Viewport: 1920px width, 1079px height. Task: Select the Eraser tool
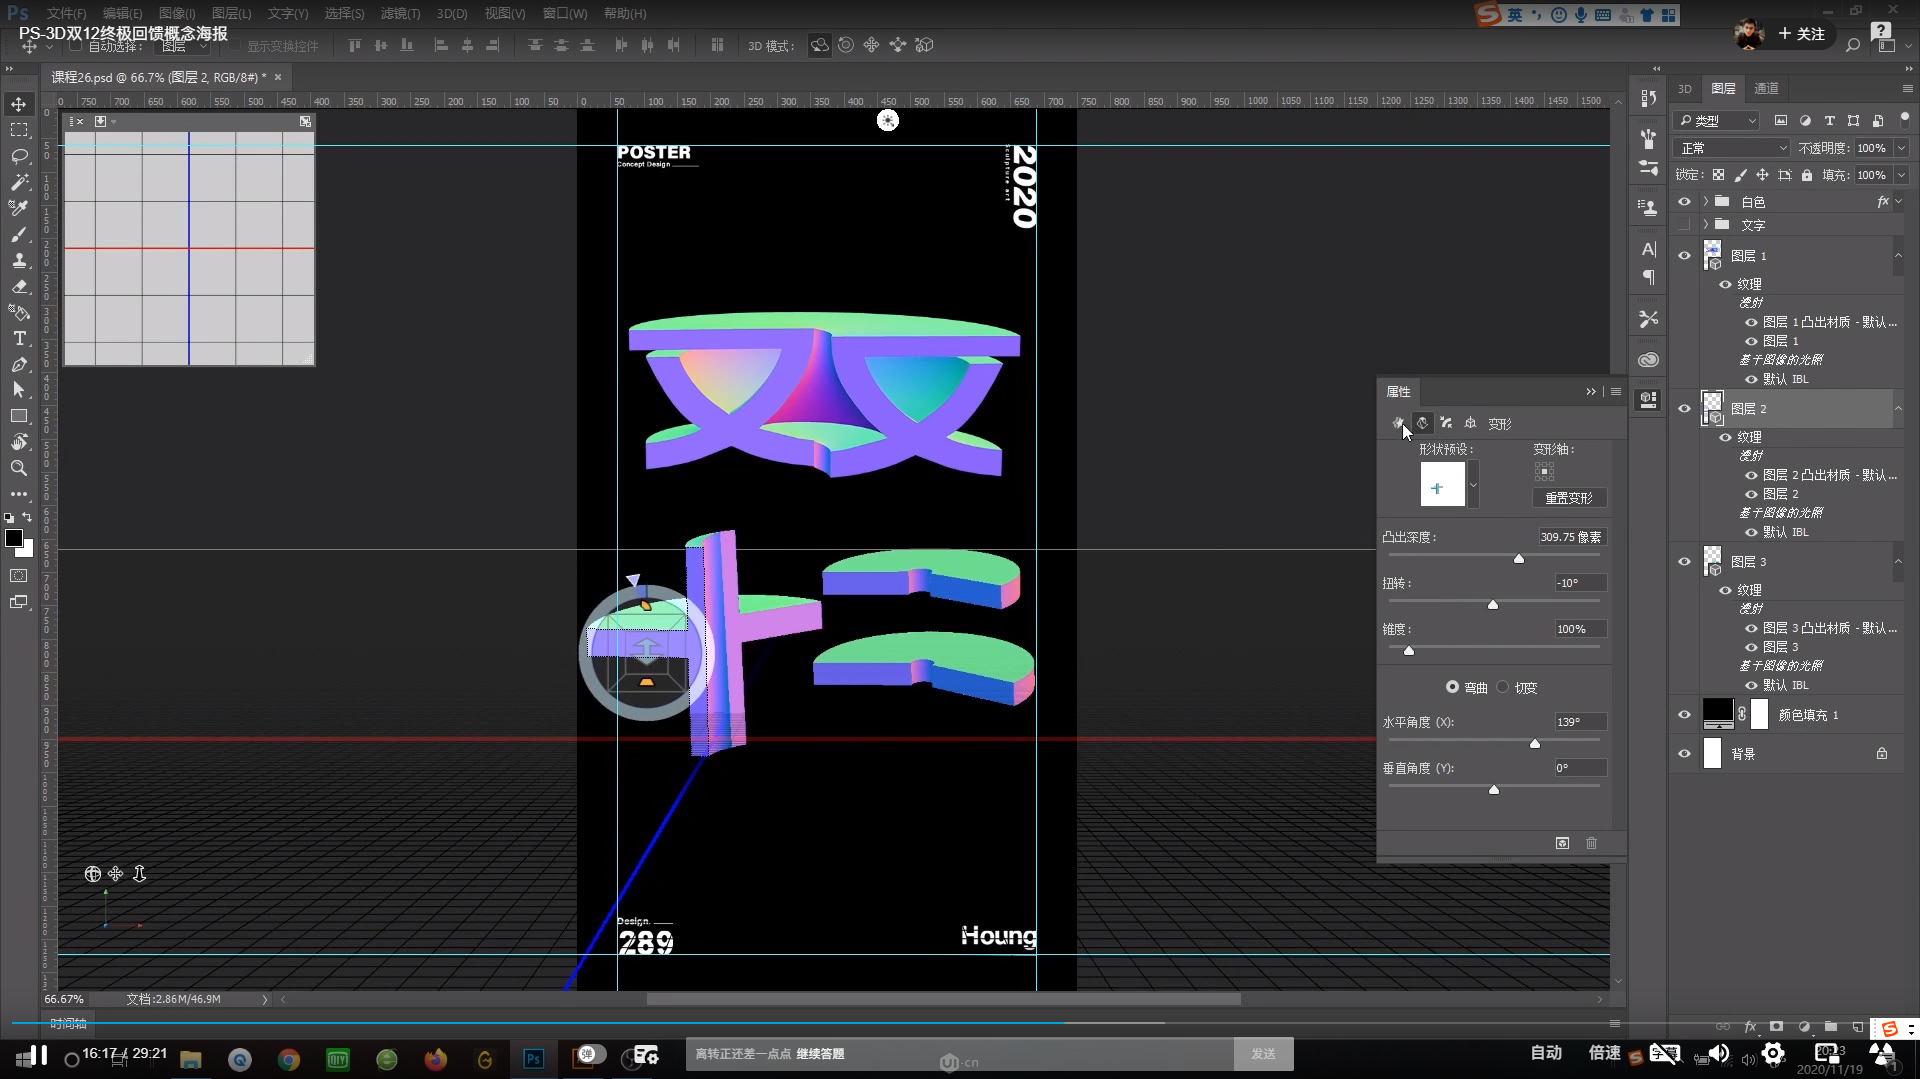coord(19,286)
